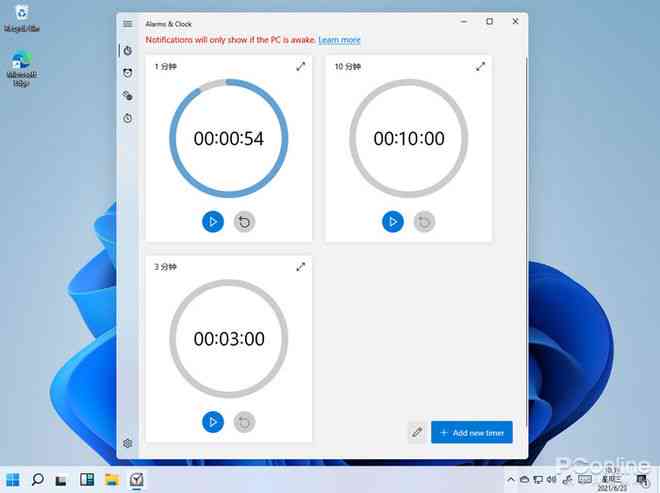
Task: Start the 00:10:00 timer
Action: tap(393, 221)
